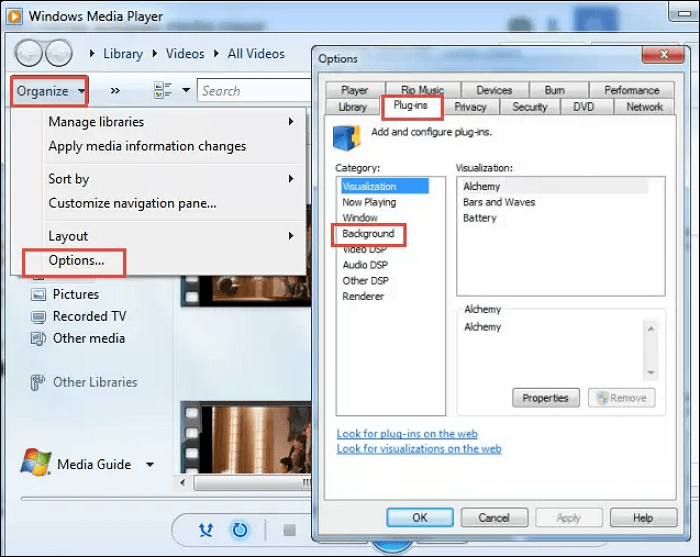Expand the arrow before All Videos breadcrumb
The height and width of the screenshot is (557, 700).
pos(216,54)
